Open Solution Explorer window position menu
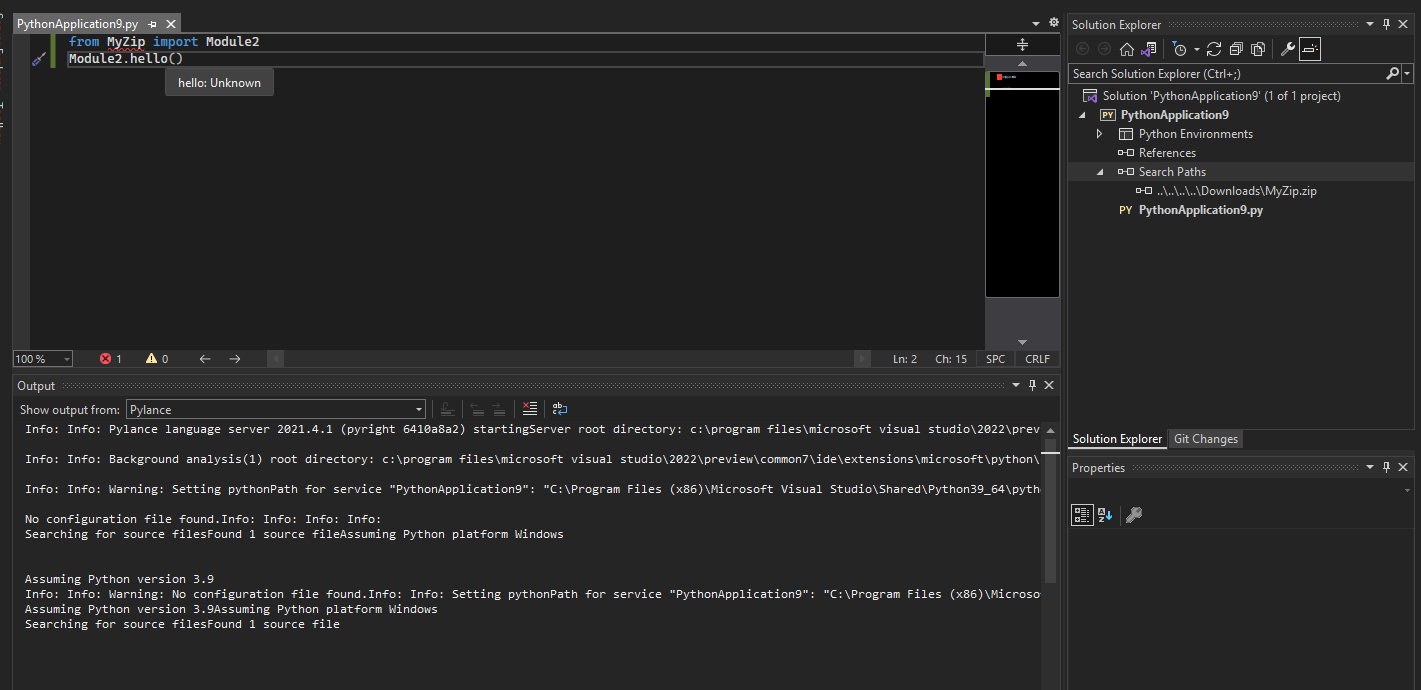Image resolution: width=1421 pixels, height=690 pixels. click(x=1371, y=24)
